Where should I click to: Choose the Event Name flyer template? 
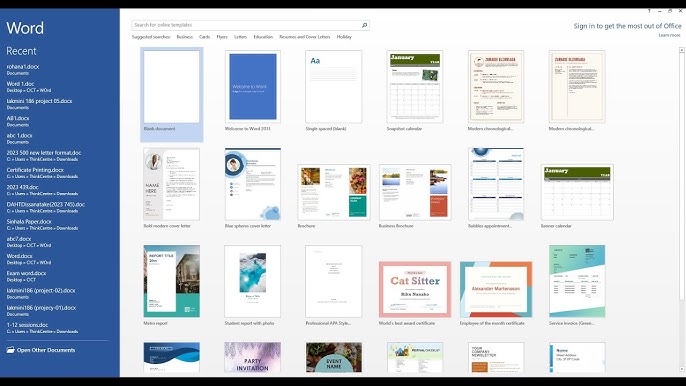click(333, 358)
